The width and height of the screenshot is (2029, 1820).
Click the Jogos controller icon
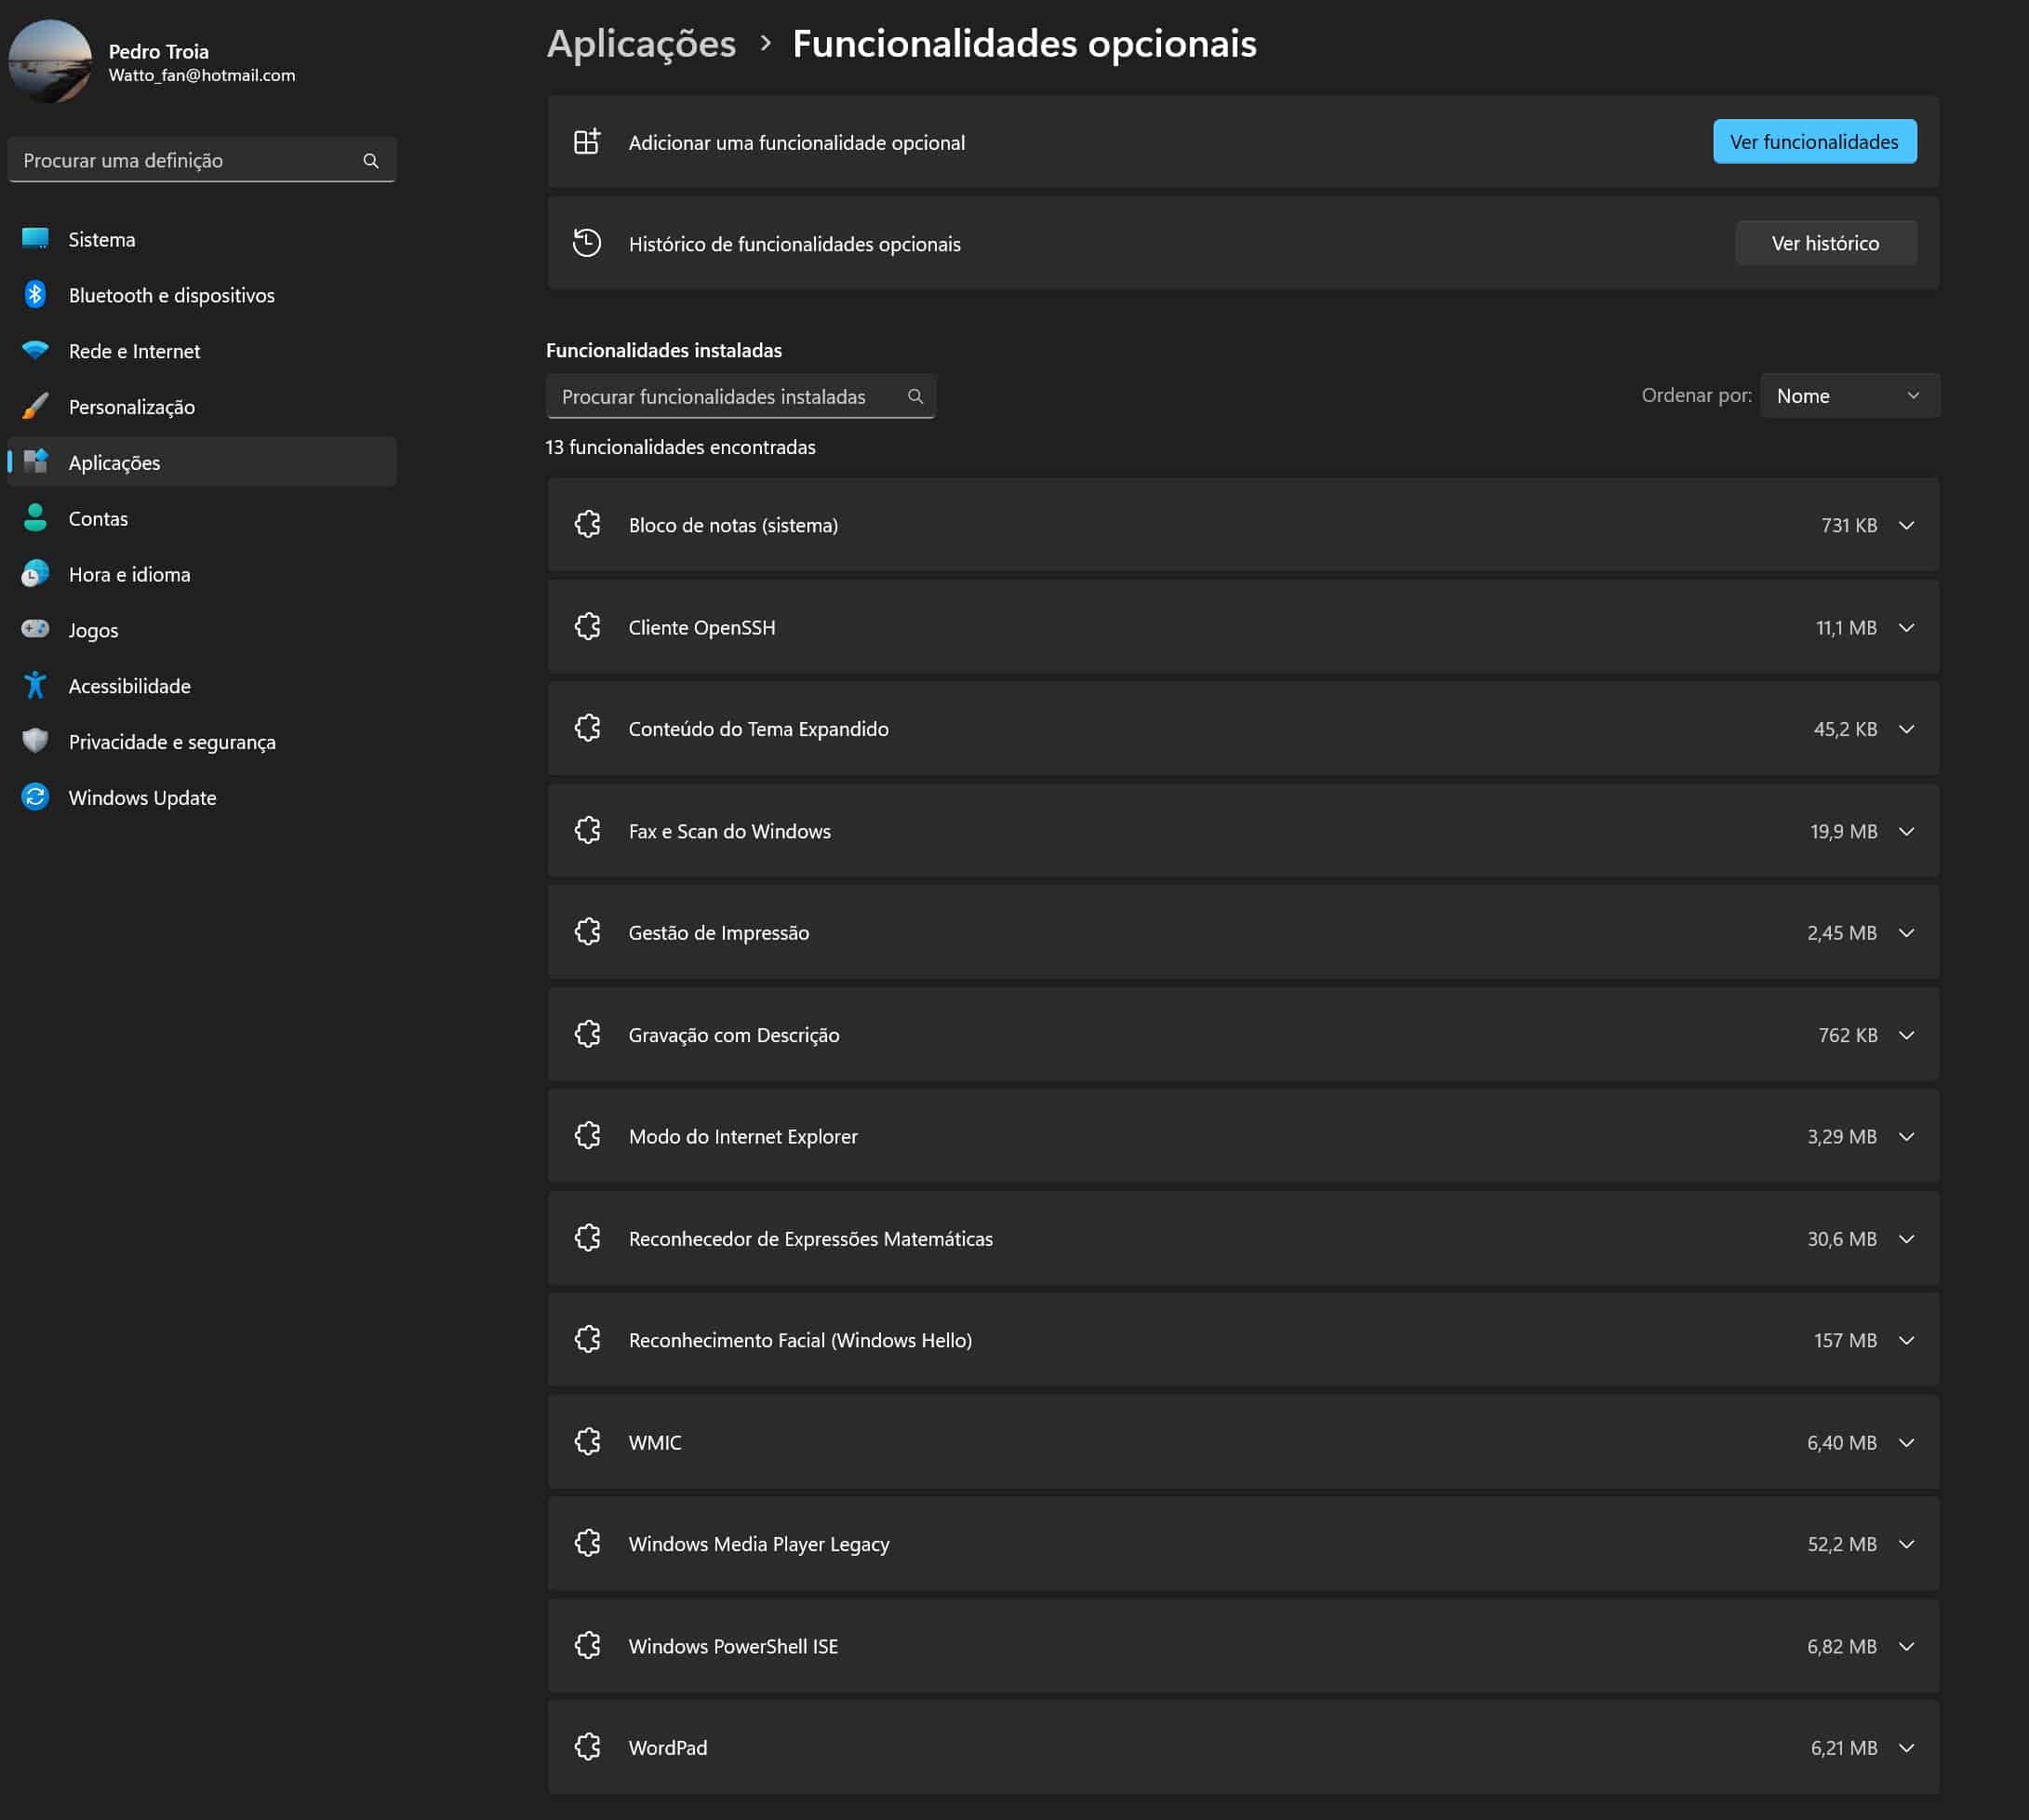pos(35,630)
